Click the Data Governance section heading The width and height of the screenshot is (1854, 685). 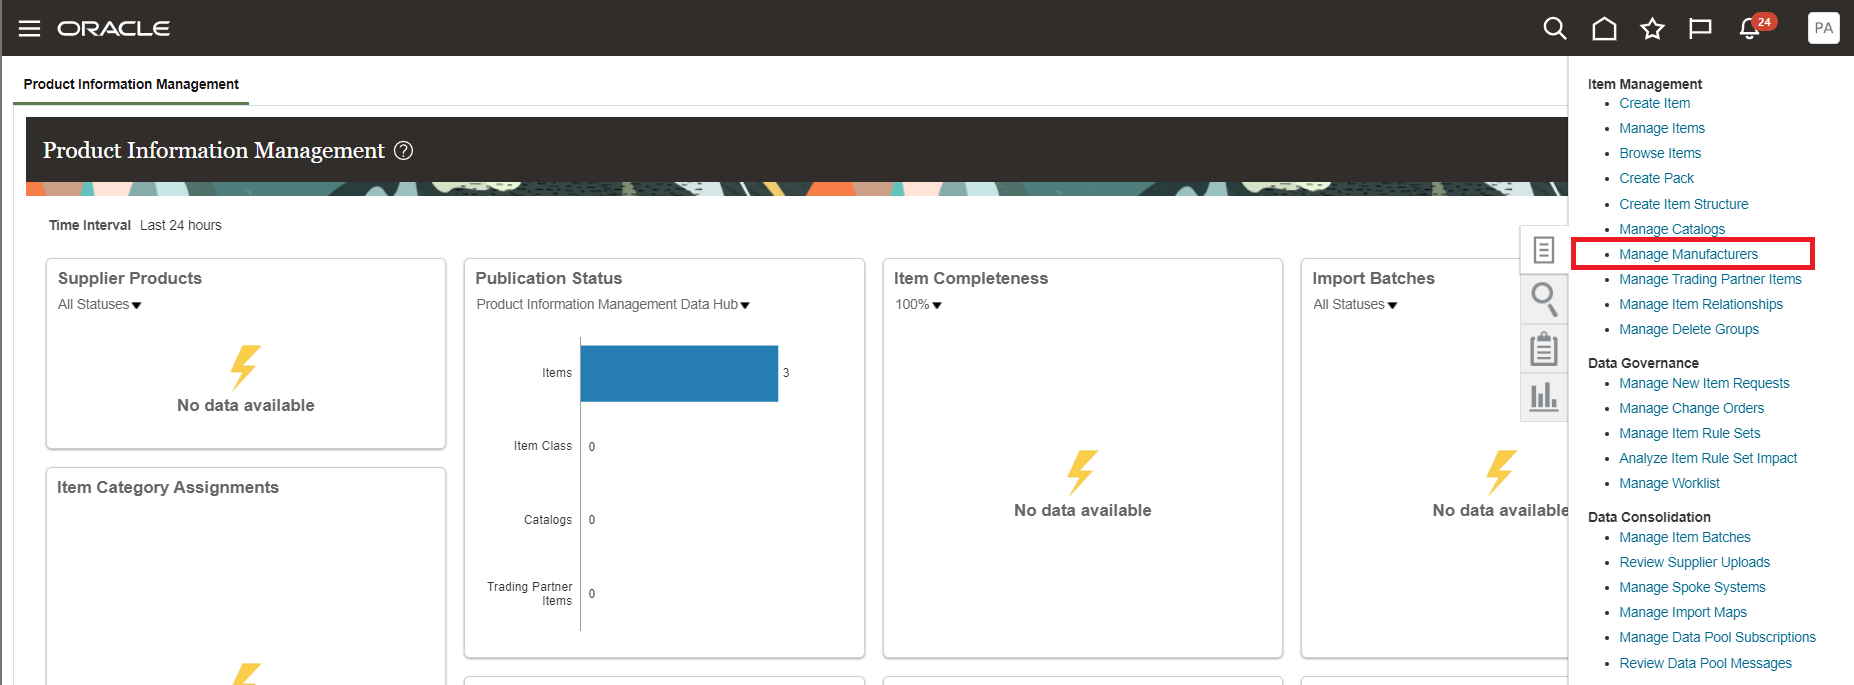tap(1643, 363)
